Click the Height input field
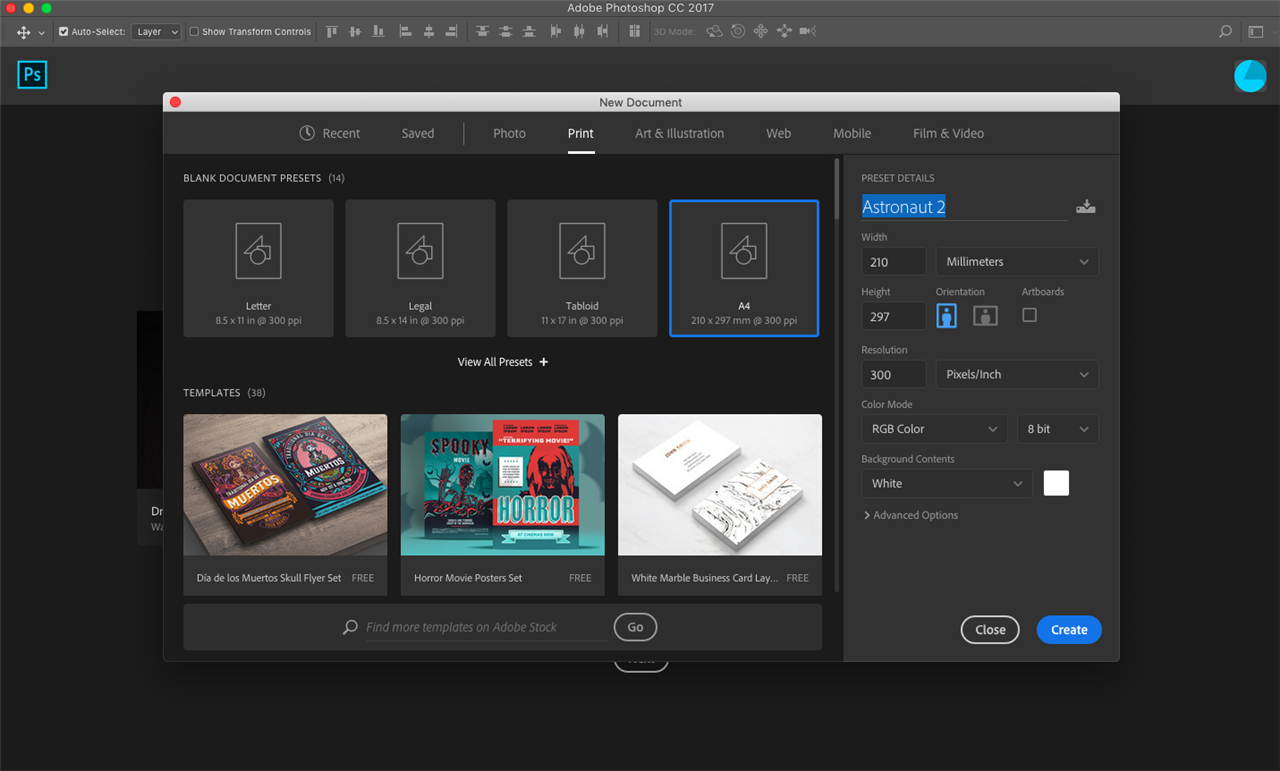Screen dimensions: 1280x771 (x=894, y=316)
